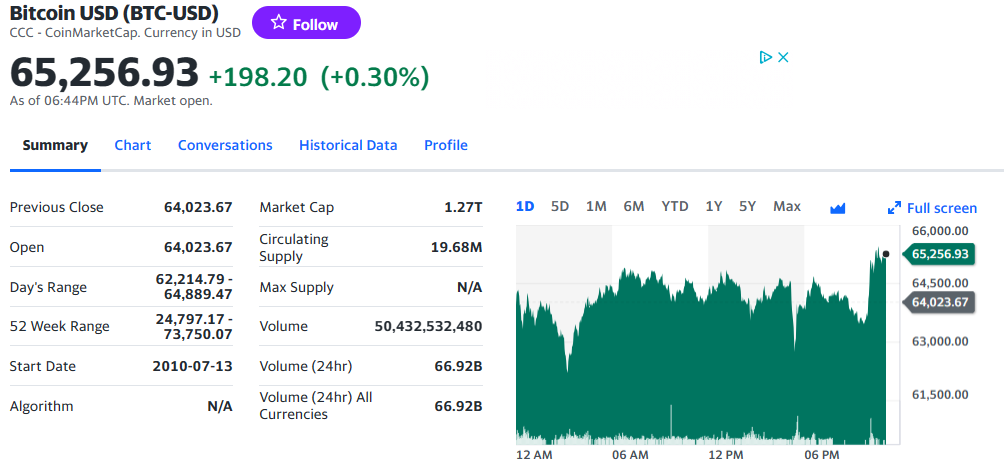
Task: Set chart range to YTD
Action: [x=675, y=206]
